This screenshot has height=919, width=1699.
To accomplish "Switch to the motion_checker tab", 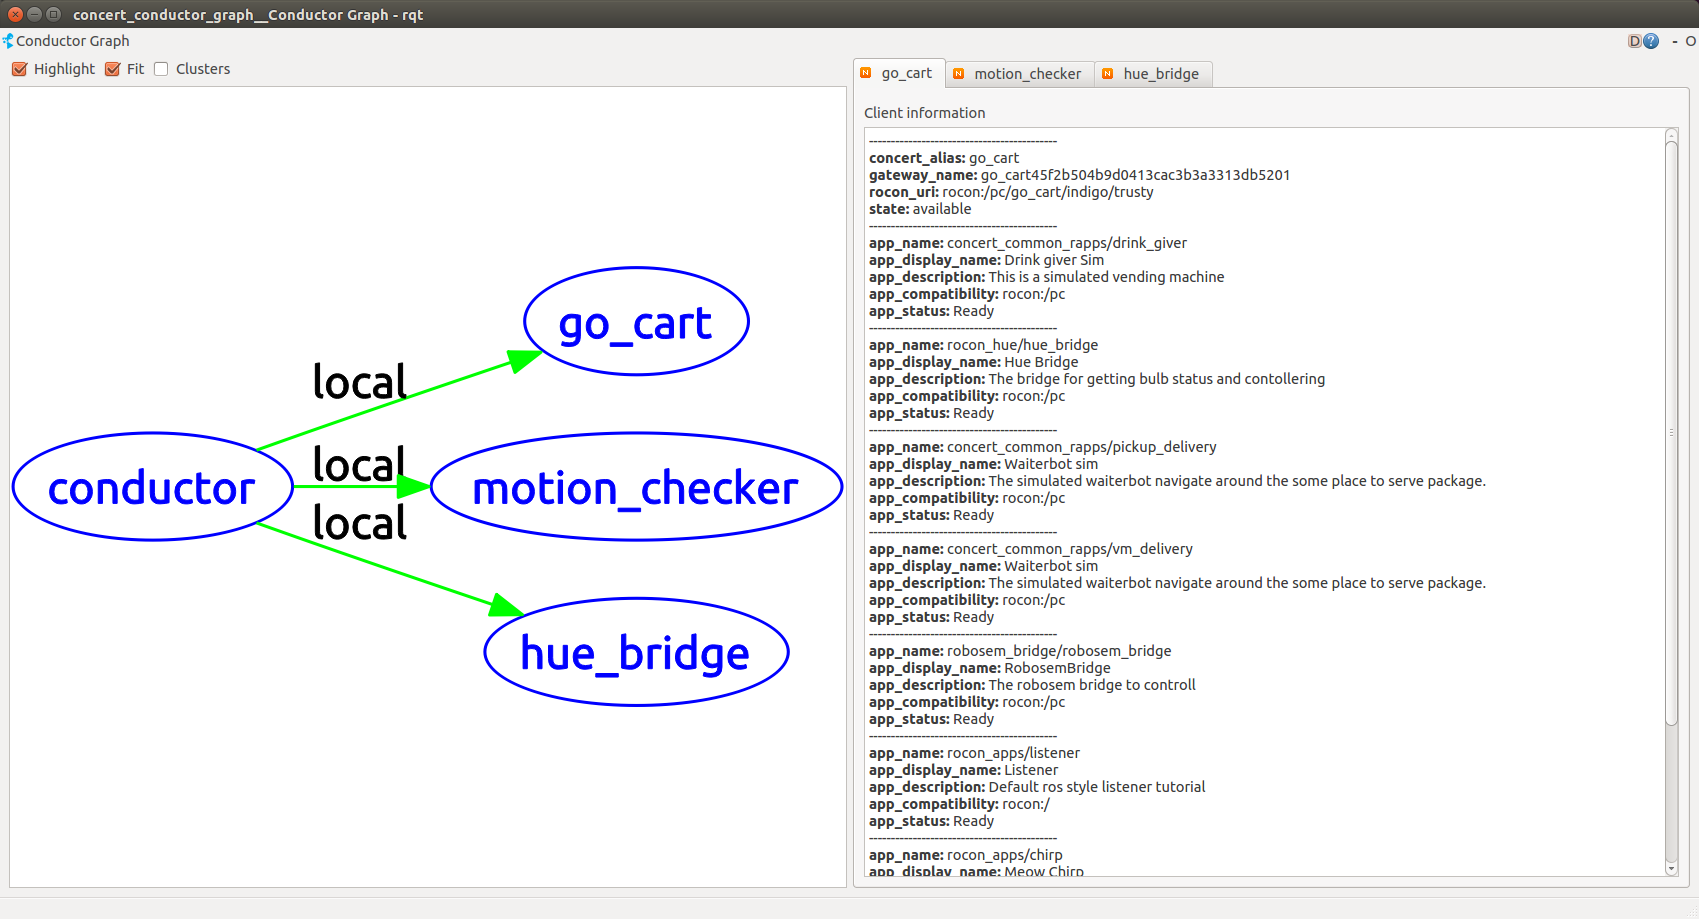I will [x=1027, y=74].
